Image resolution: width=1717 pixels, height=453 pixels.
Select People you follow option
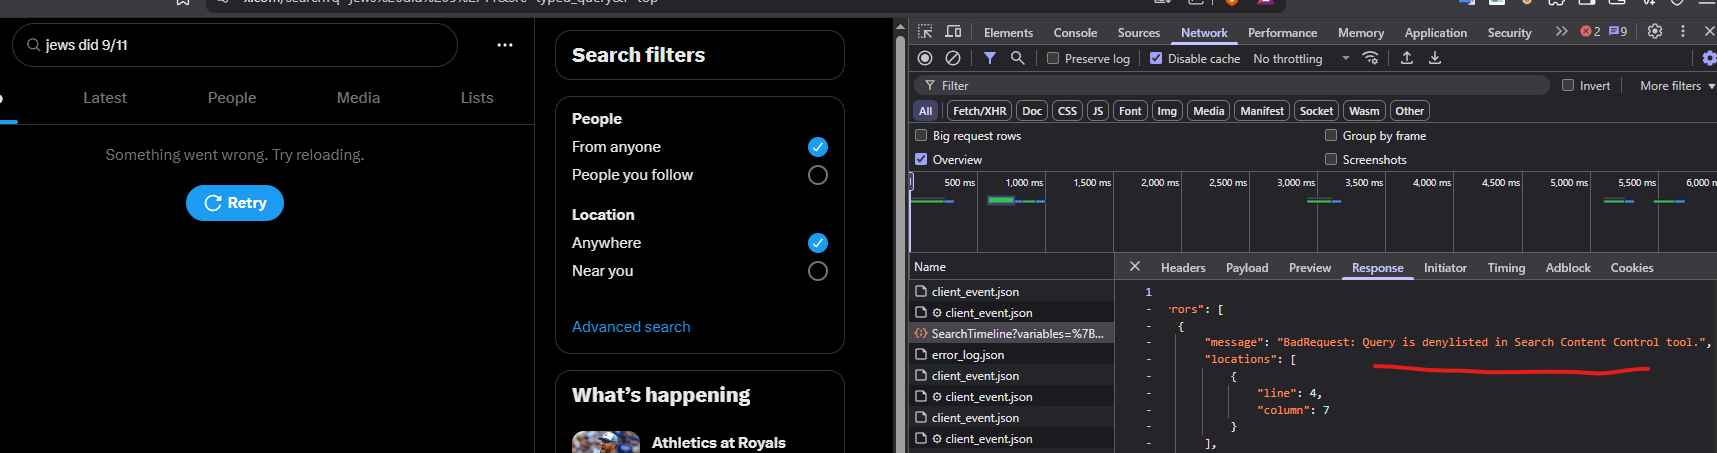coord(817,175)
